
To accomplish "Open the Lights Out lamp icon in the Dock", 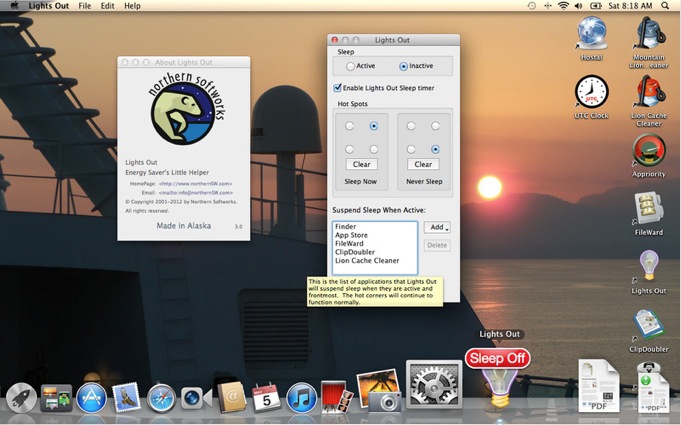I will click(x=497, y=387).
